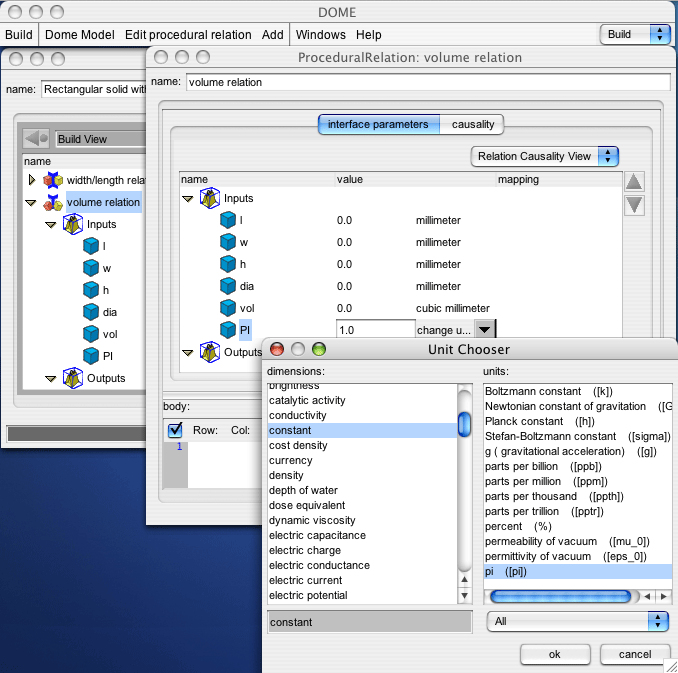Click the units list horizontal scrollbar
Image resolution: width=678 pixels, height=673 pixels.
click(561, 597)
